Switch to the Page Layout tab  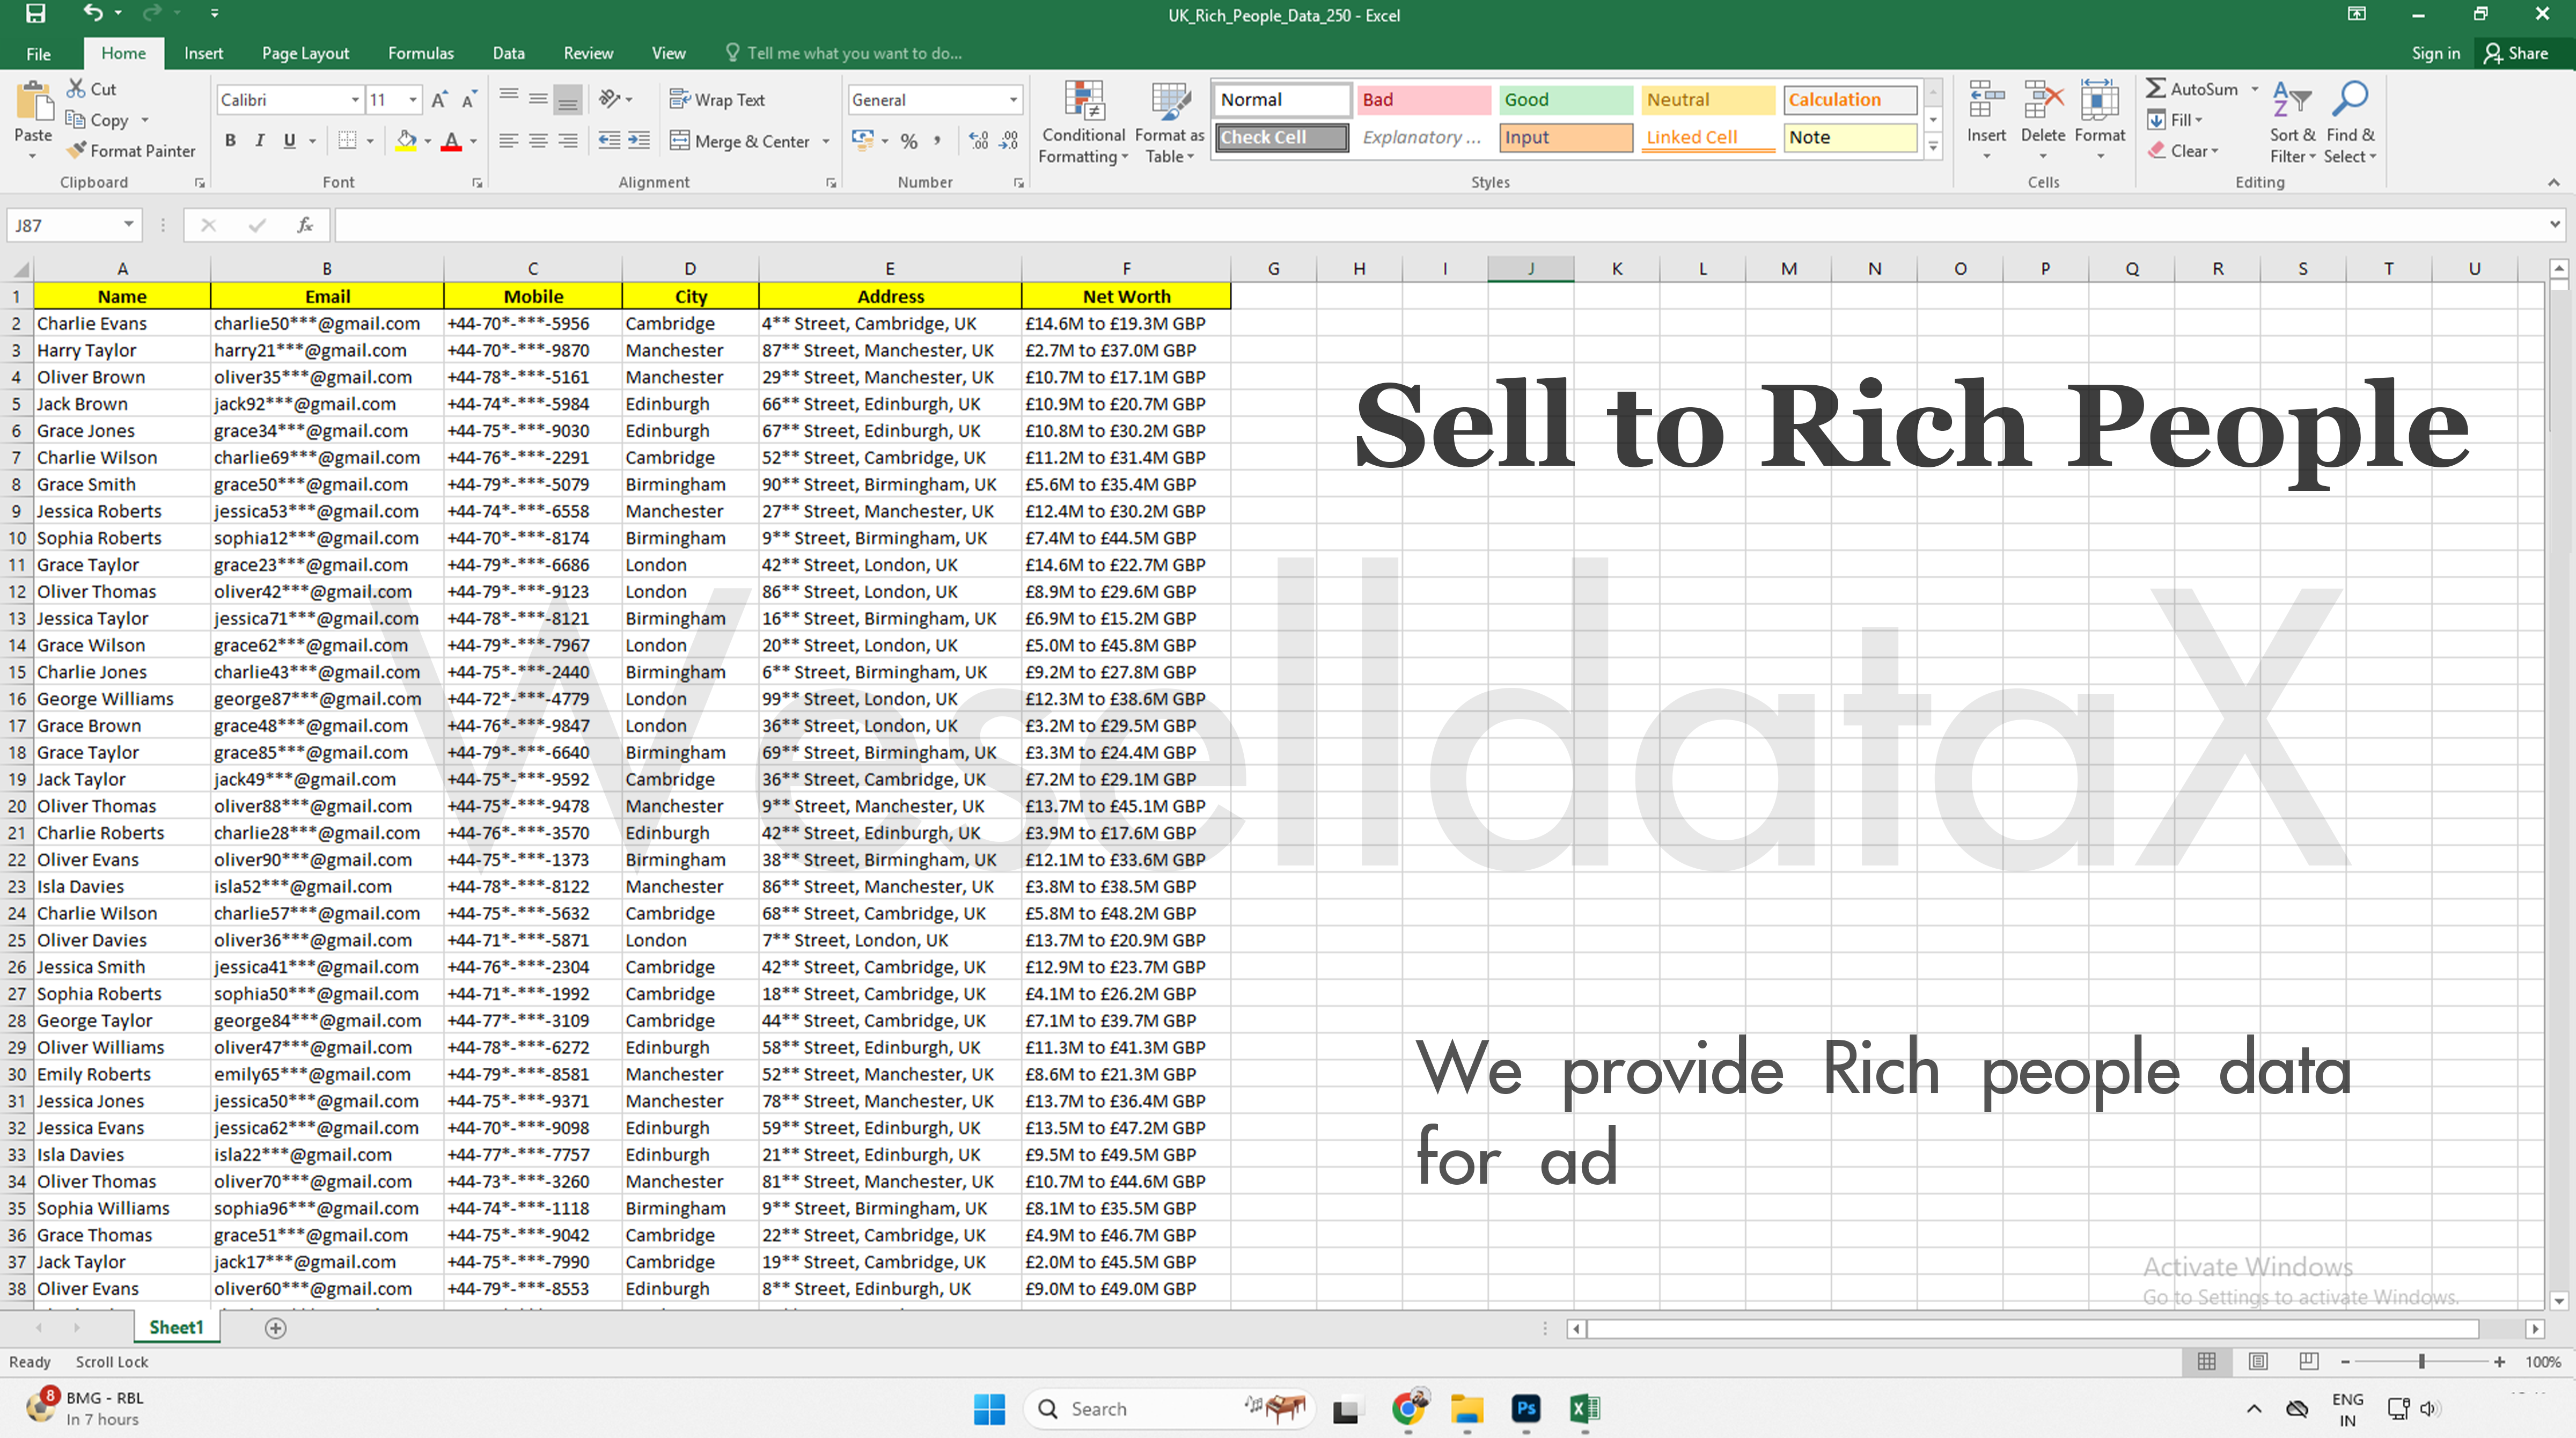tap(305, 53)
